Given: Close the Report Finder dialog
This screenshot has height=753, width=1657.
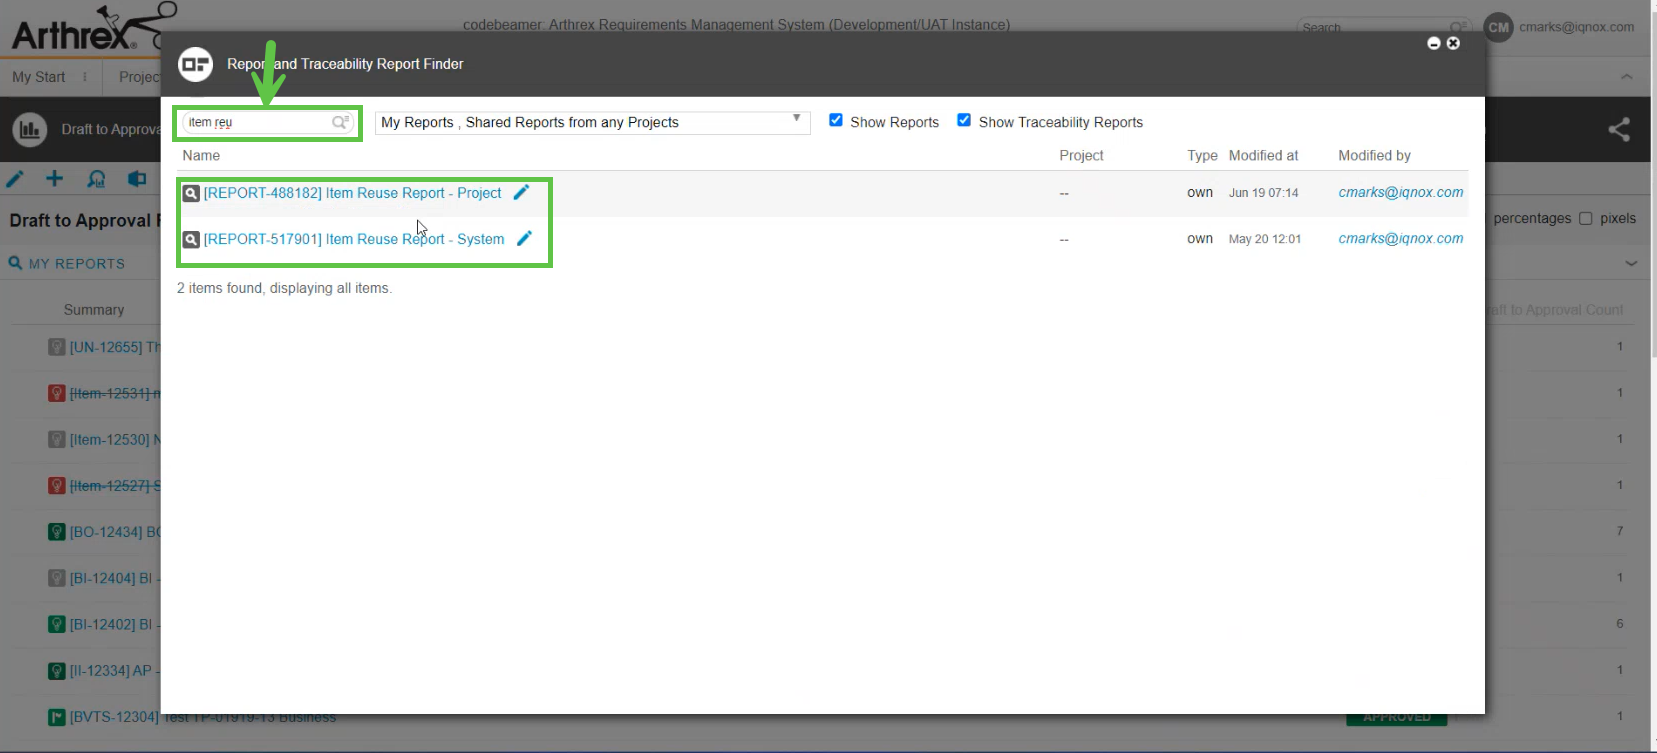Looking at the screenshot, I should 1453,43.
